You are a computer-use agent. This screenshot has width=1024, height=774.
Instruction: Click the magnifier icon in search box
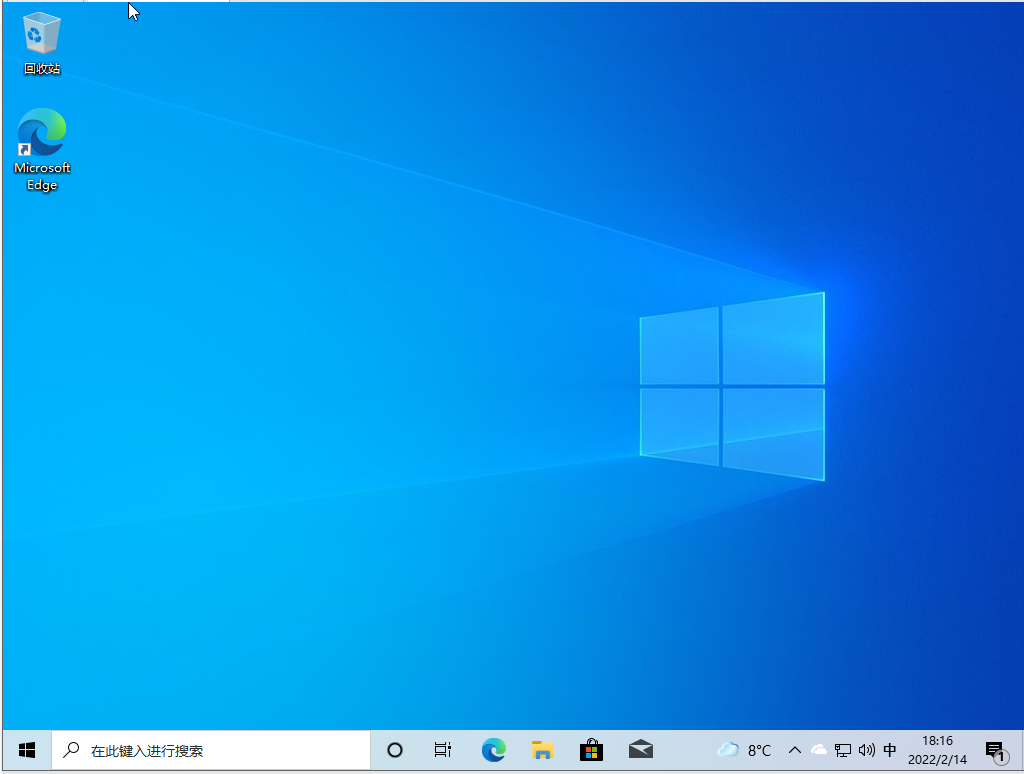[x=71, y=750]
